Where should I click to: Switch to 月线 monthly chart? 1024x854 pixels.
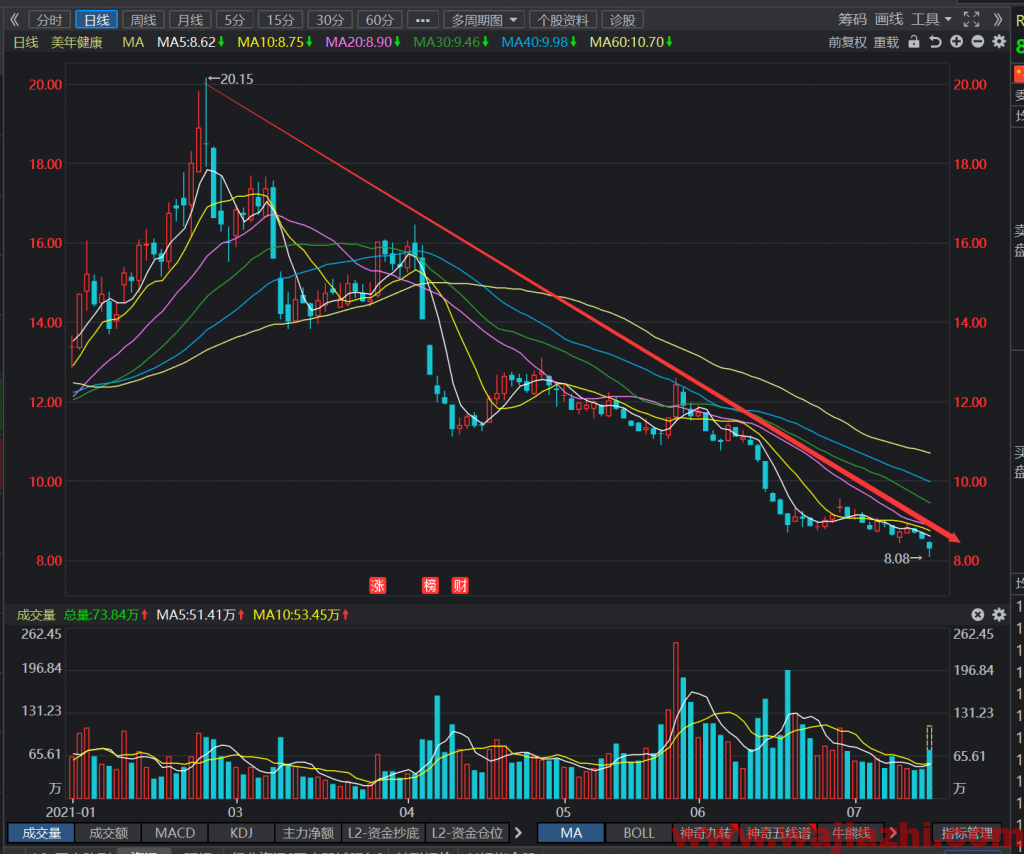click(x=191, y=20)
